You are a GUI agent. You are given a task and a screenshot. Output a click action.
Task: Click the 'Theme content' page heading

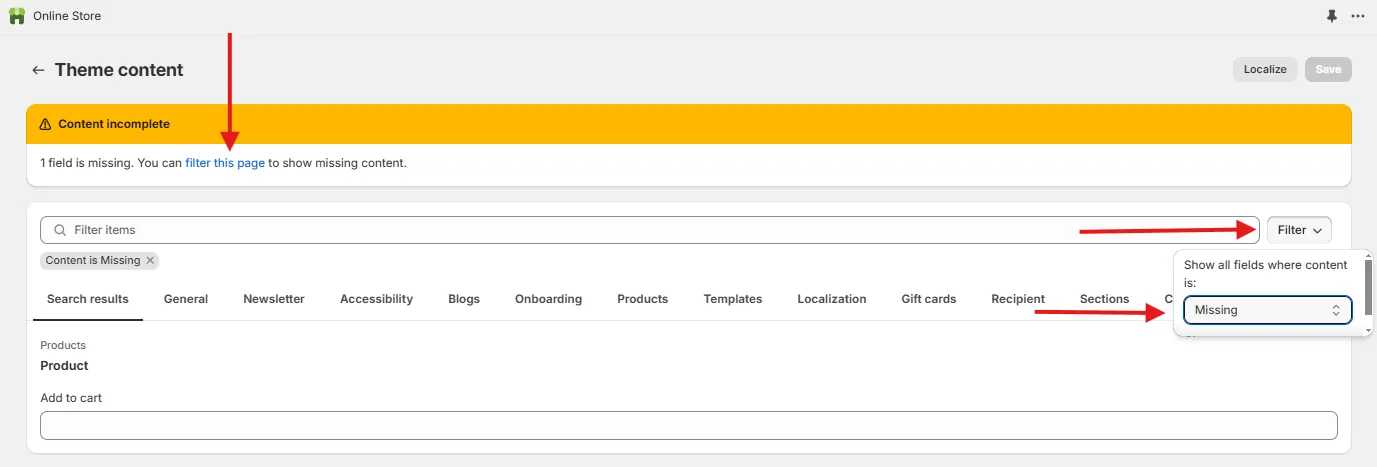point(119,70)
